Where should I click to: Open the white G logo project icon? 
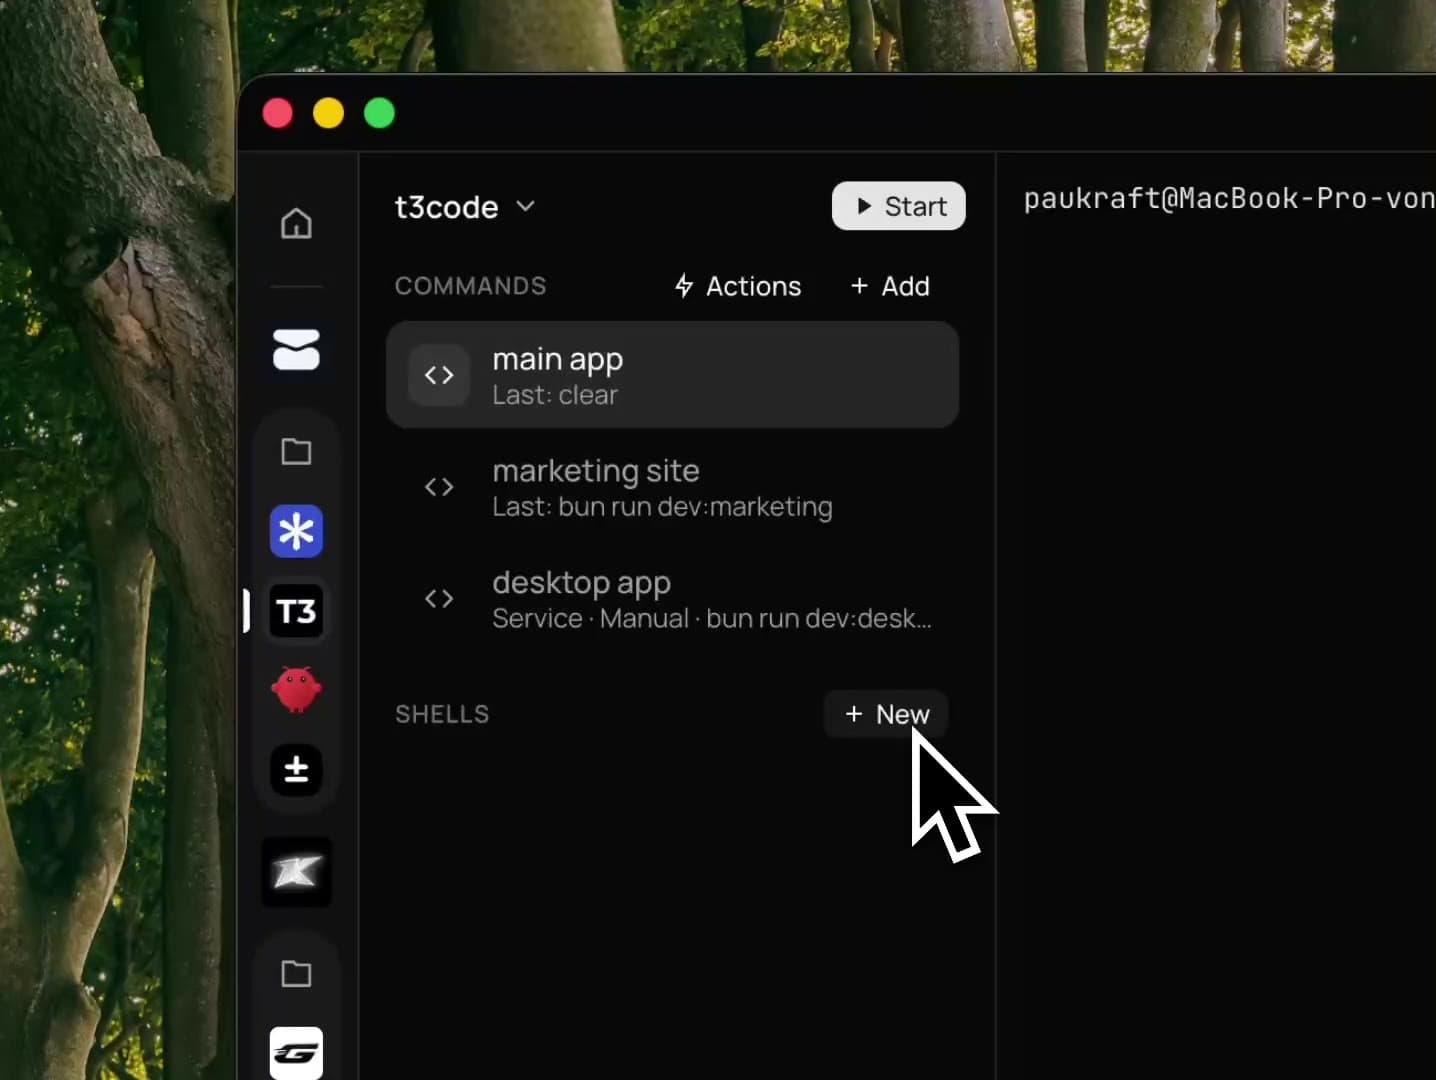pos(296,1052)
